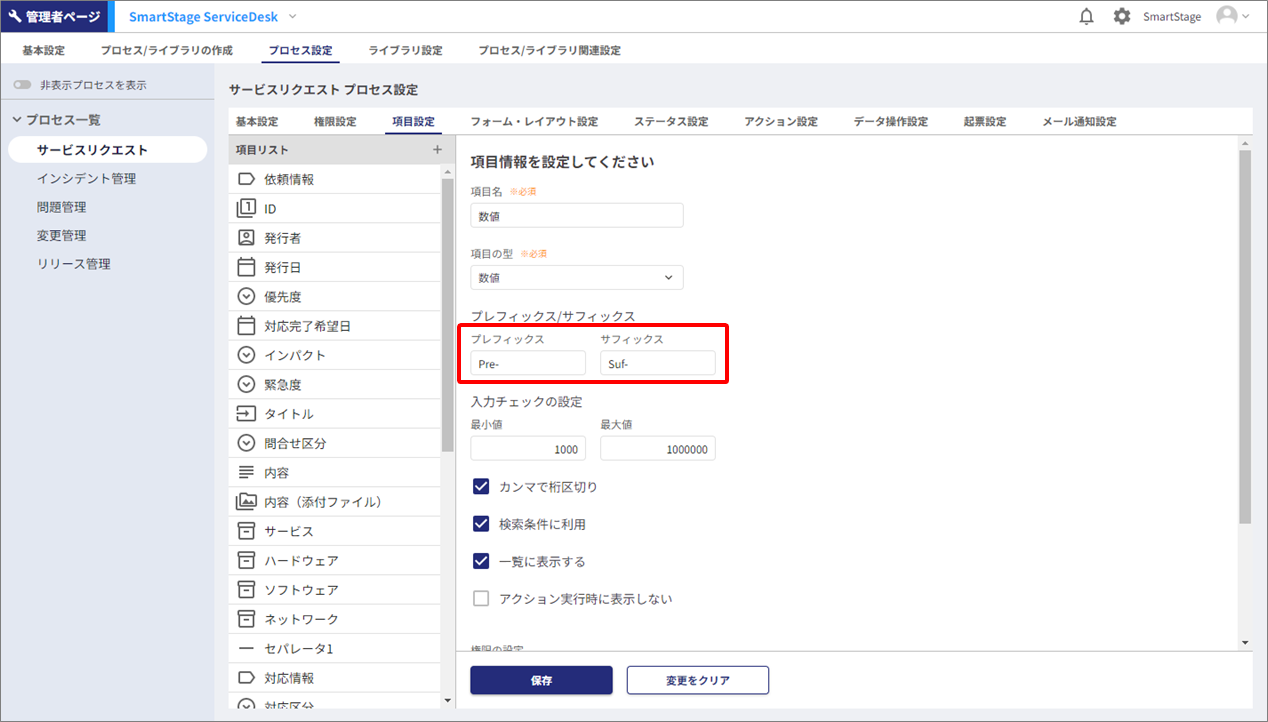Enable アクション実行時に表示しない checkbox
The height and width of the screenshot is (722, 1268).
[481, 599]
